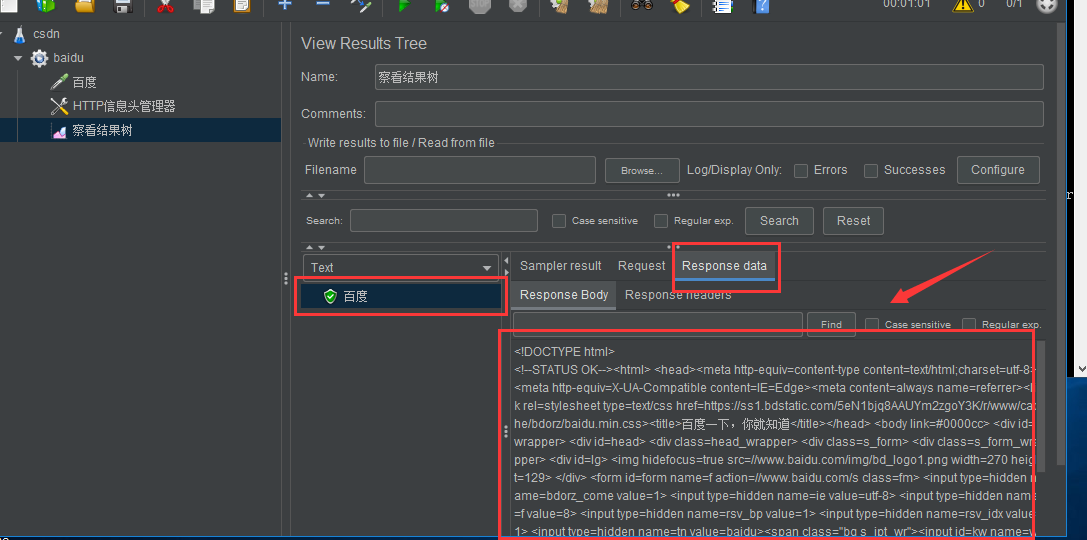Click the Find button
Image resolution: width=1087 pixels, height=540 pixels.
(x=831, y=324)
